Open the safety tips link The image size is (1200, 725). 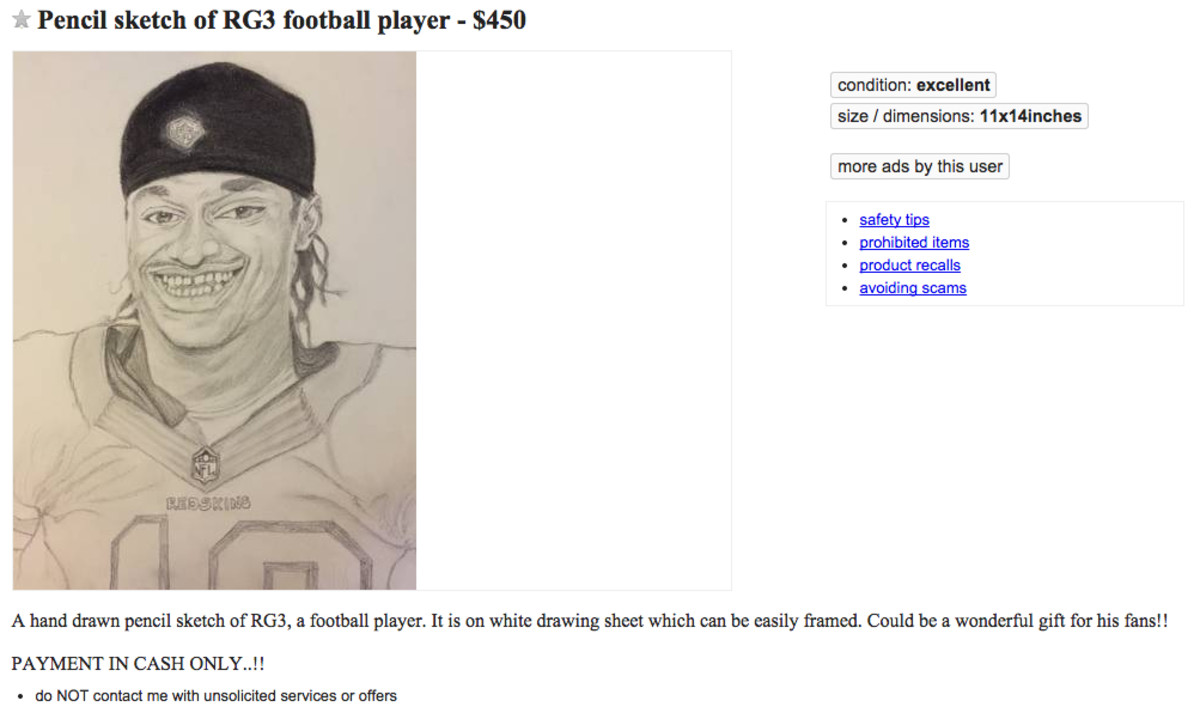coord(894,220)
